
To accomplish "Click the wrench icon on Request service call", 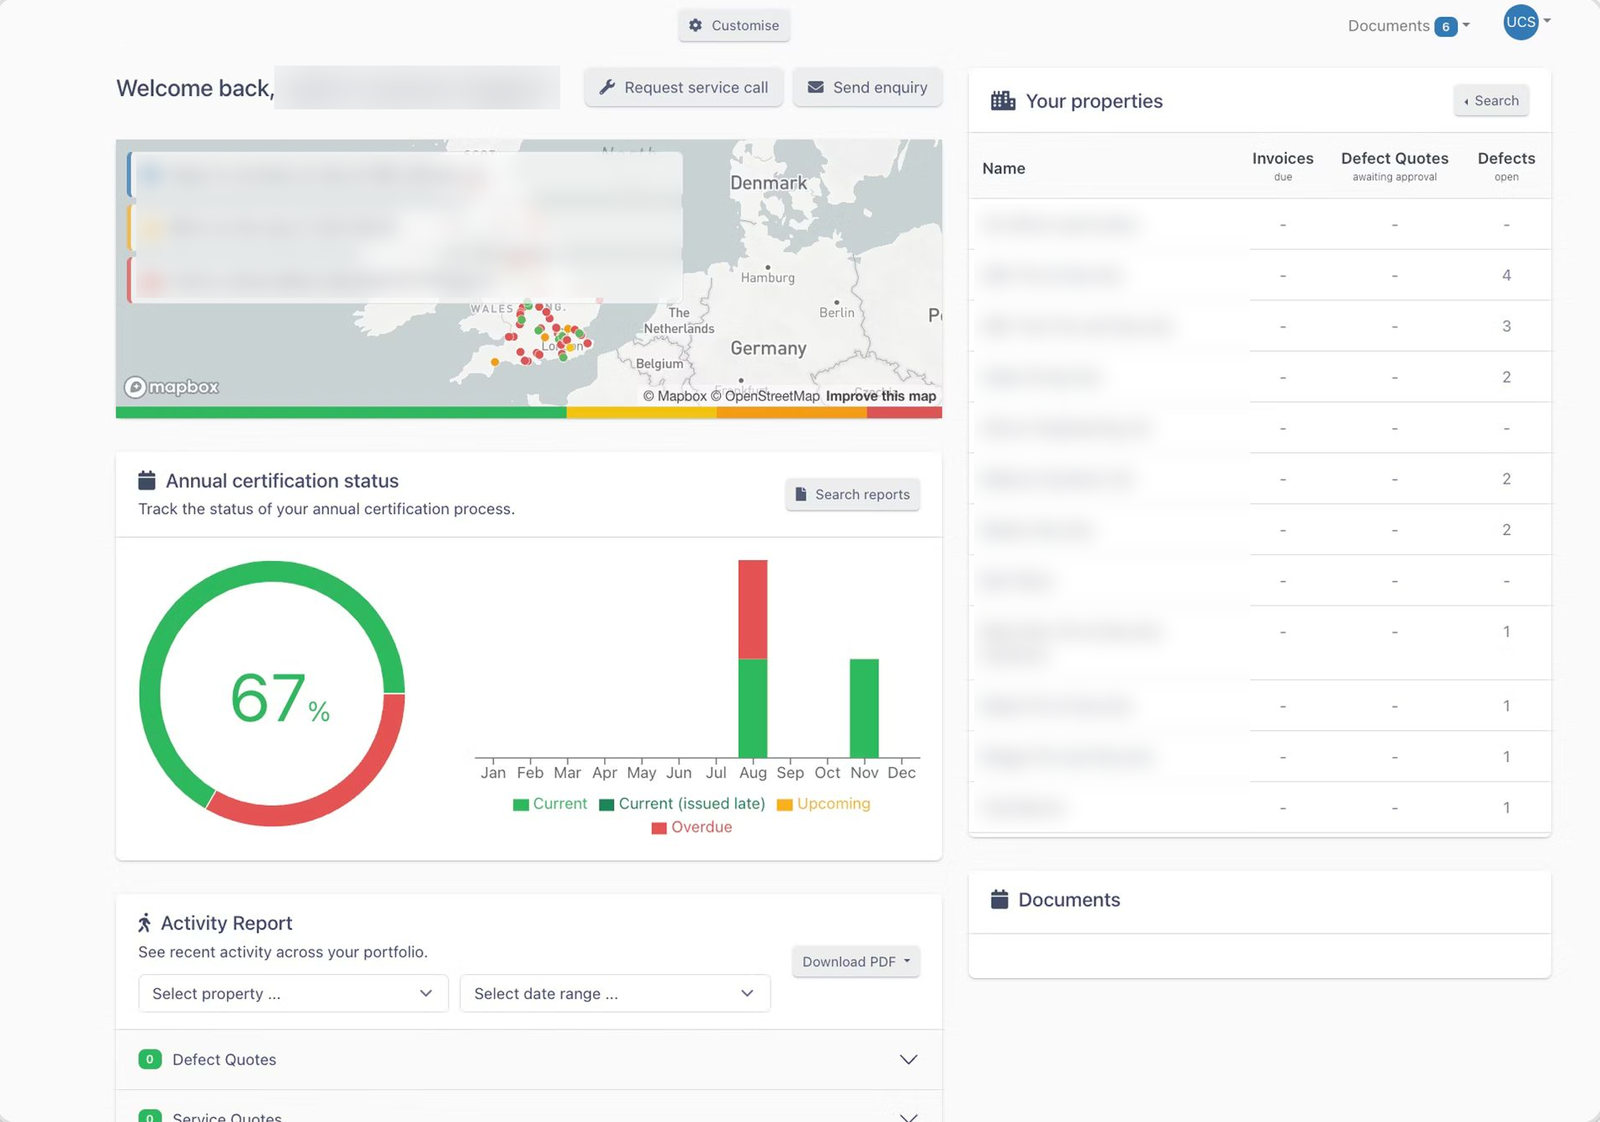I will [607, 88].
